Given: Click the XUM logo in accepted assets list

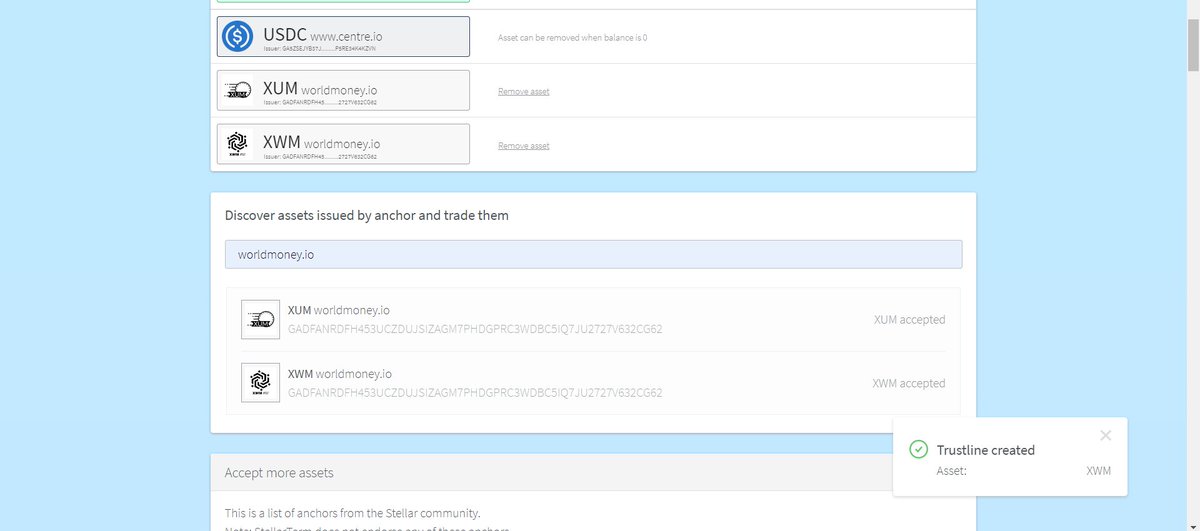Looking at the screenshot, I should tap(238, 91).
